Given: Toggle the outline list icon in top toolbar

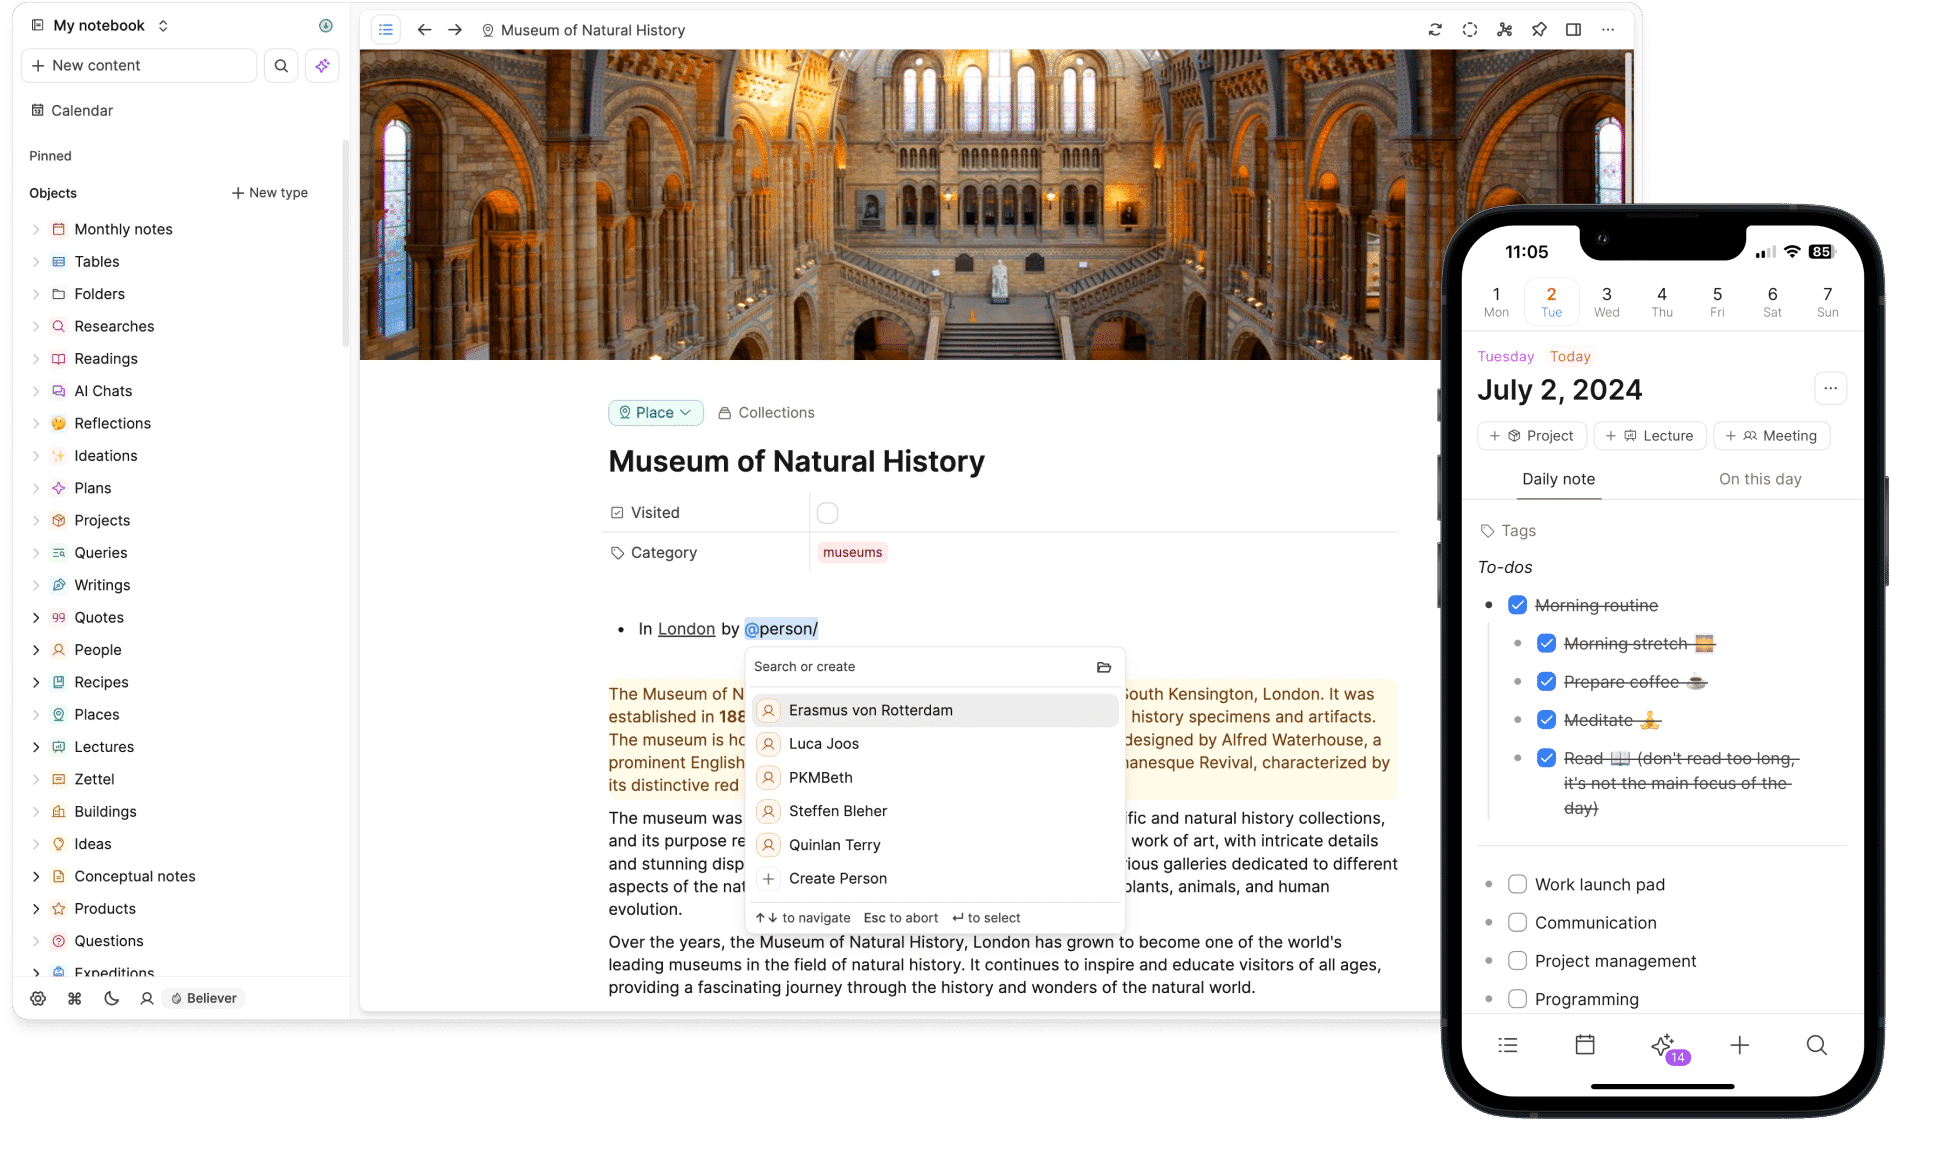Looking at the screenshot, I should click(386, 30).
